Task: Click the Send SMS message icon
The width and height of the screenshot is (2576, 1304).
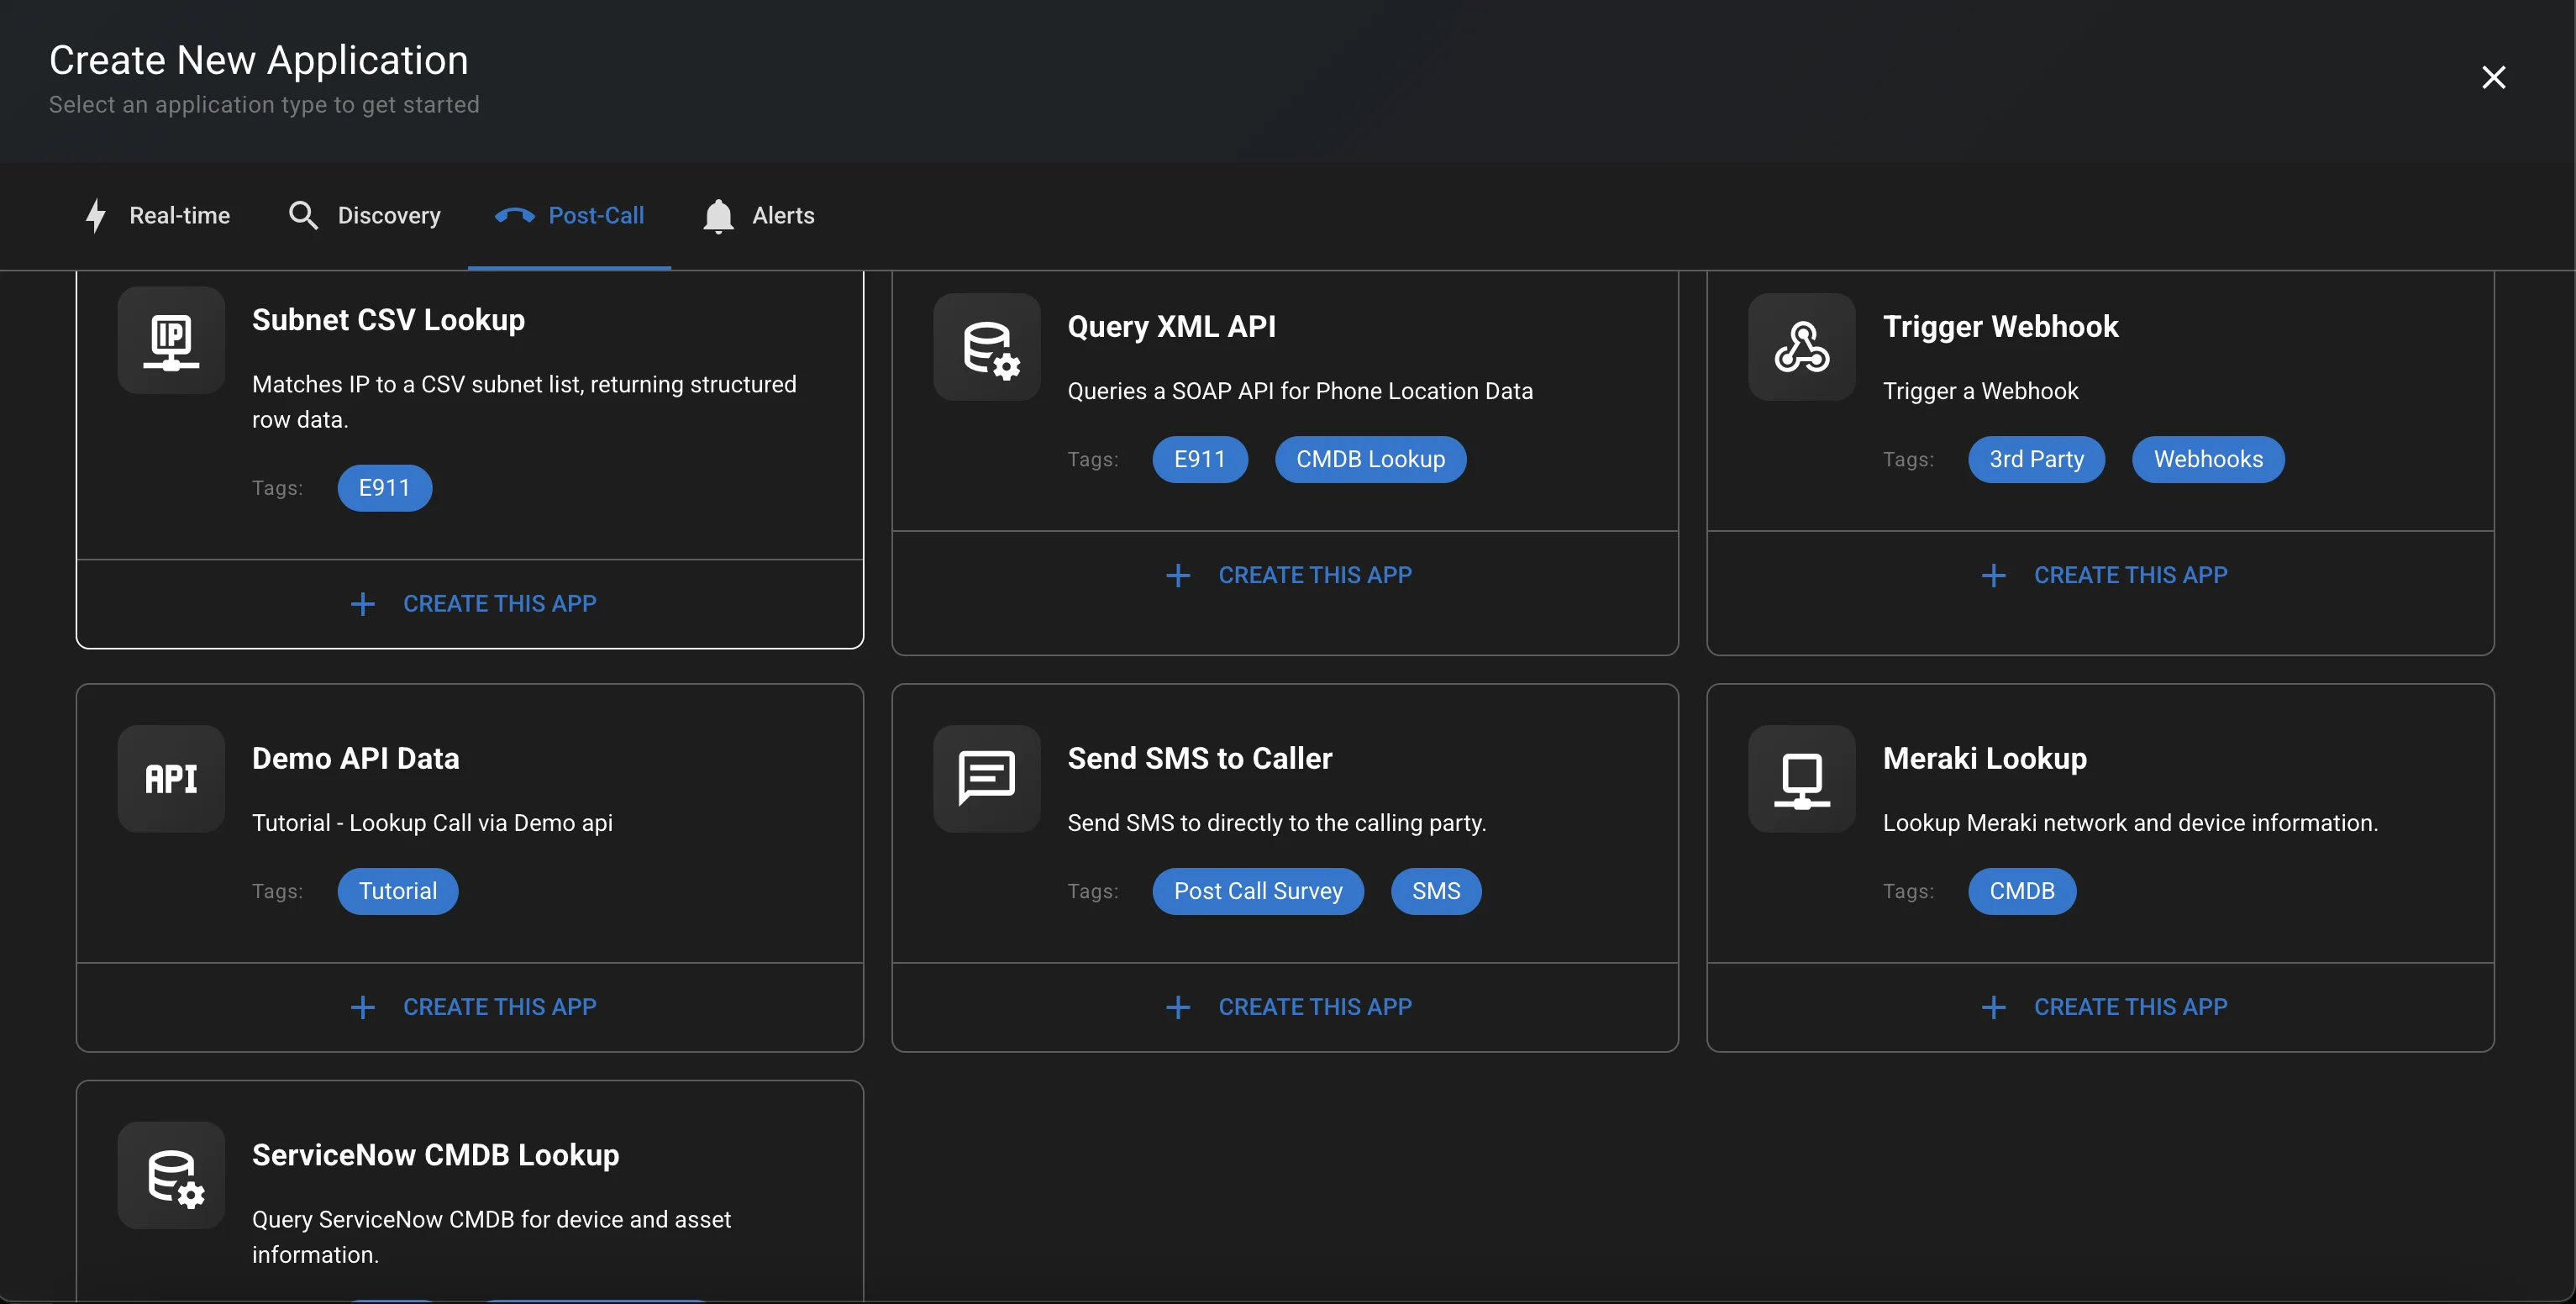Action: pyautogui.click(x=987, y=779)
